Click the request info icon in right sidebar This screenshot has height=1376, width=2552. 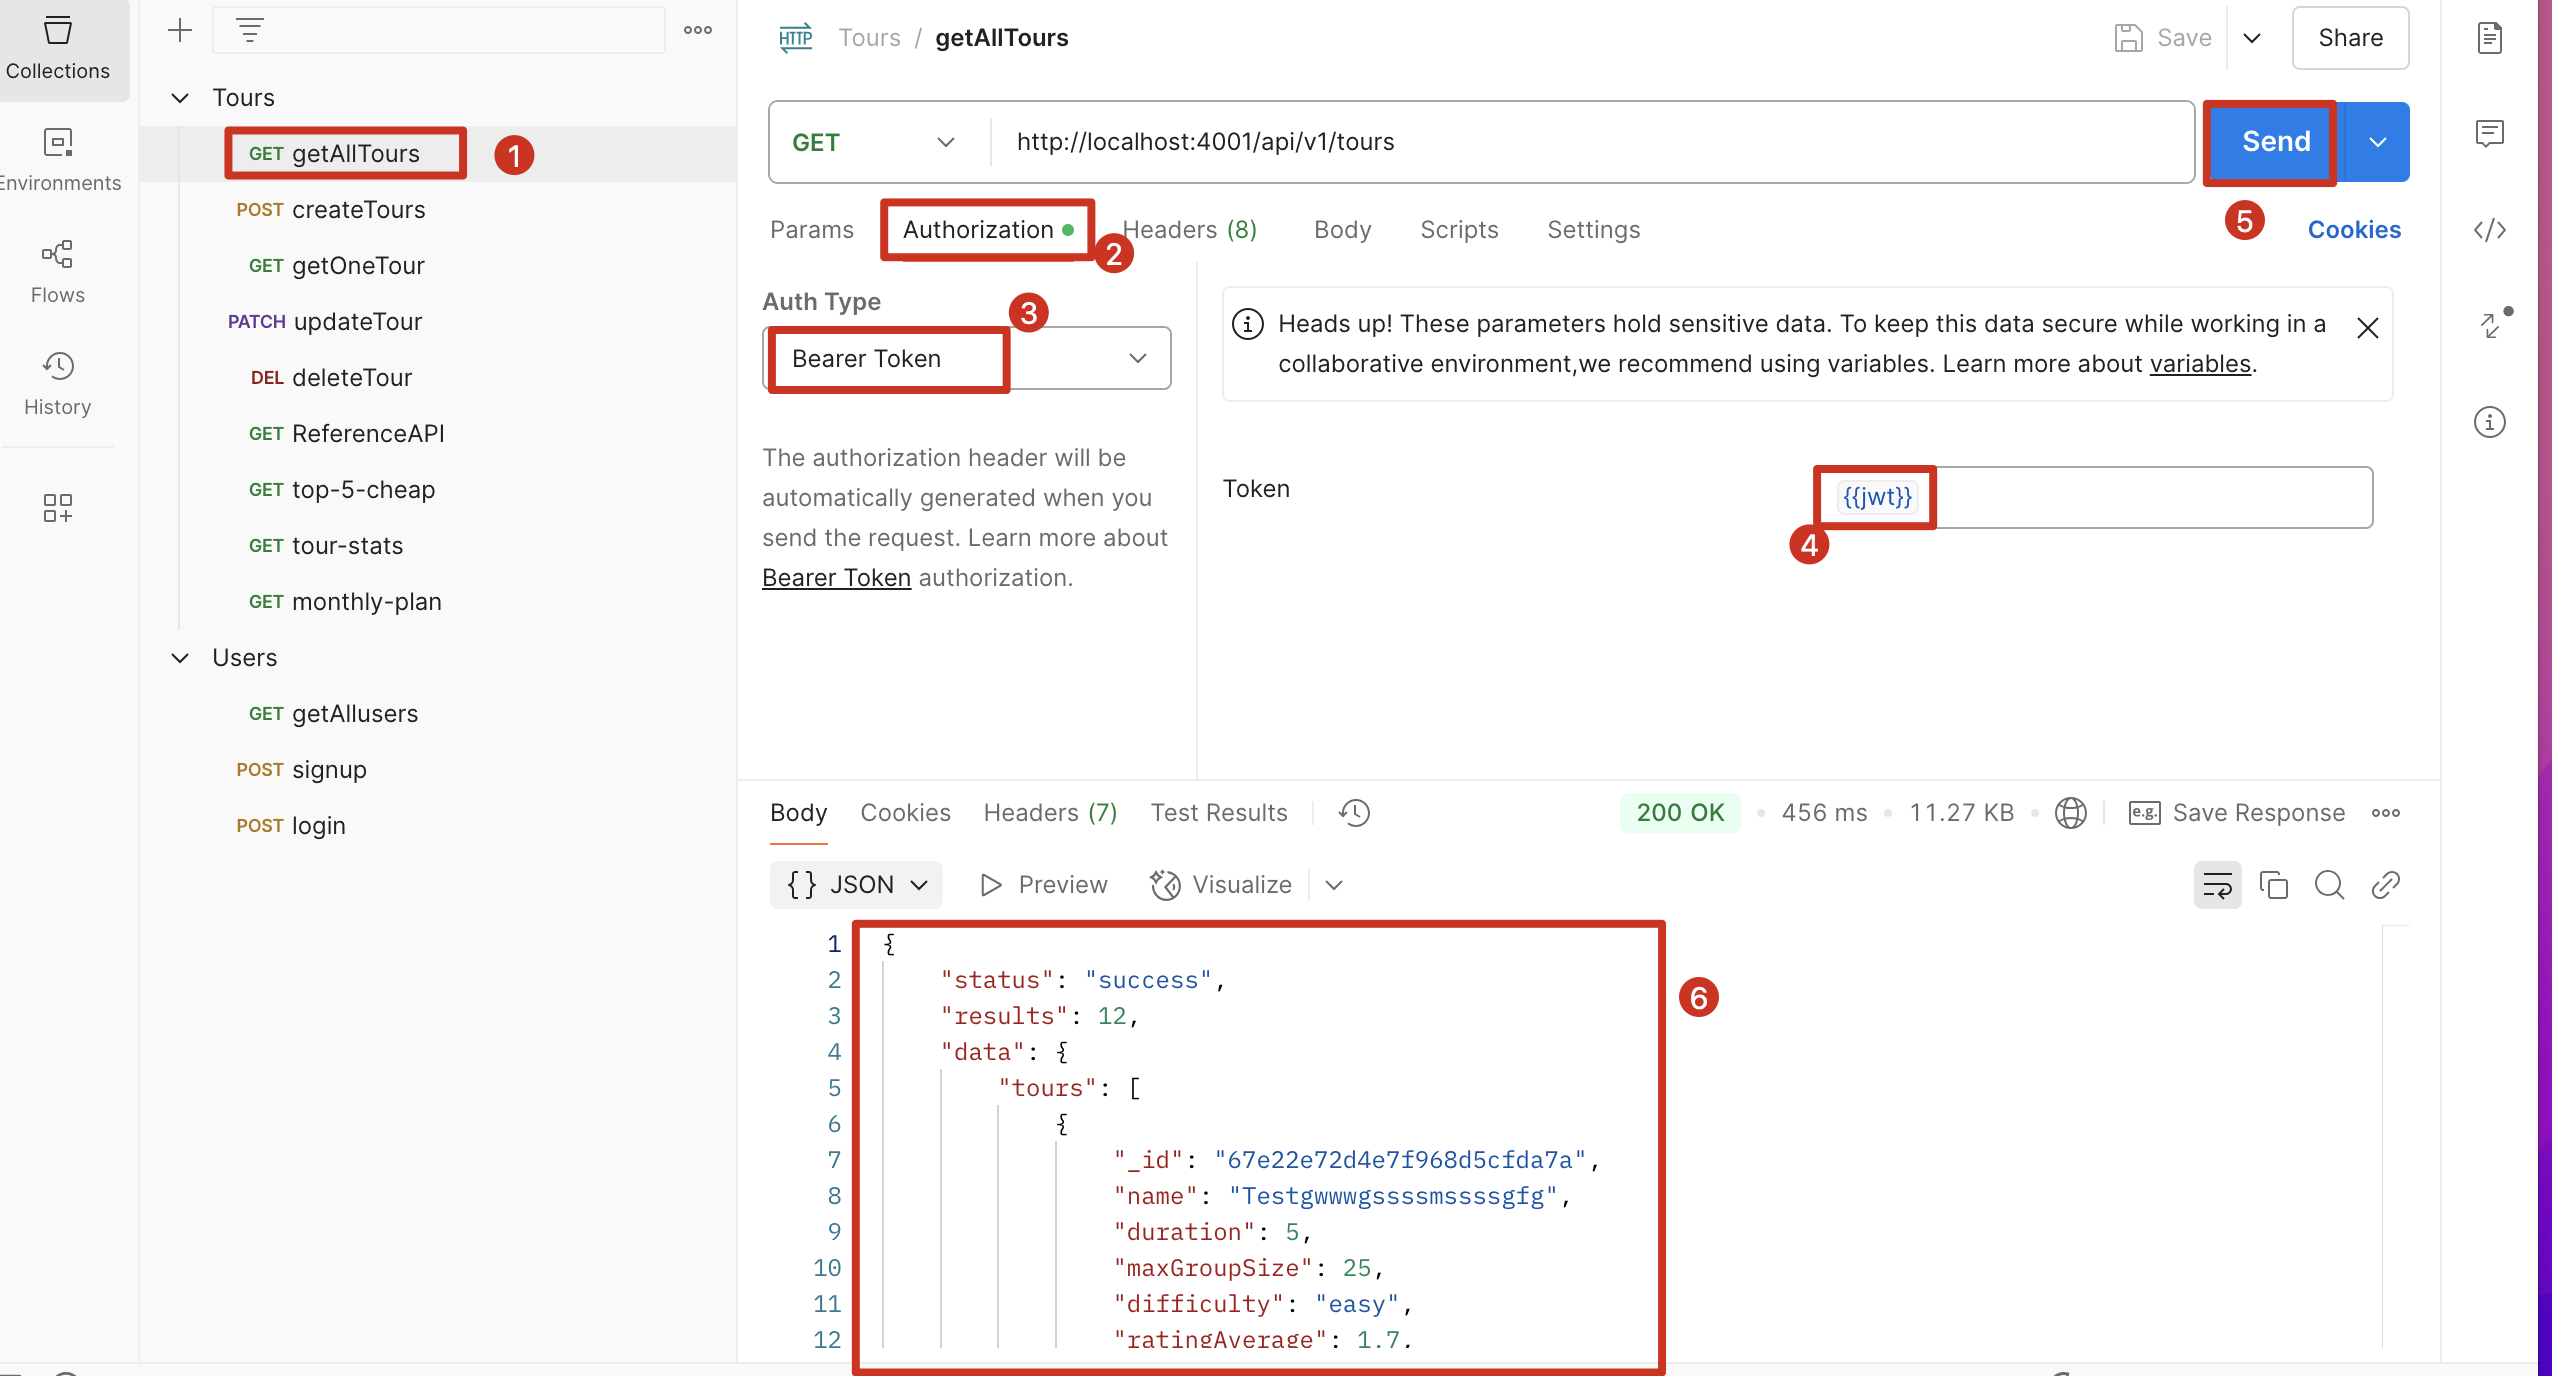pyautogui.click(x=2489, y=422)
